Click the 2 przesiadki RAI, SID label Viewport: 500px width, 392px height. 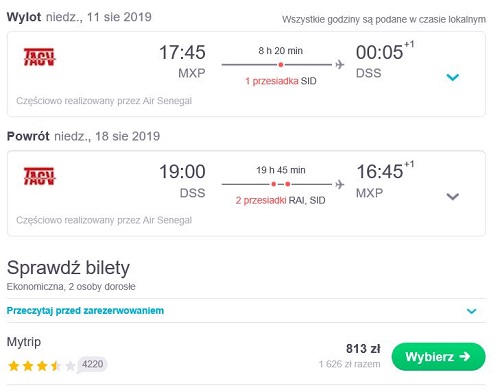[281, 200]
